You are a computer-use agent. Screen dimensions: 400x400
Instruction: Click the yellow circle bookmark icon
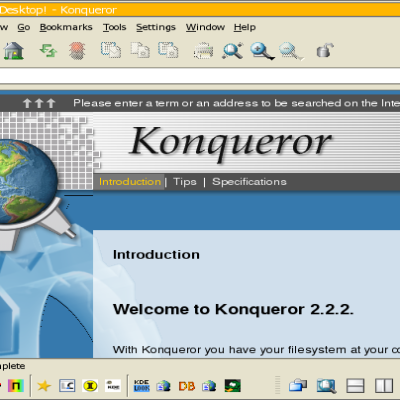point(90,386)
